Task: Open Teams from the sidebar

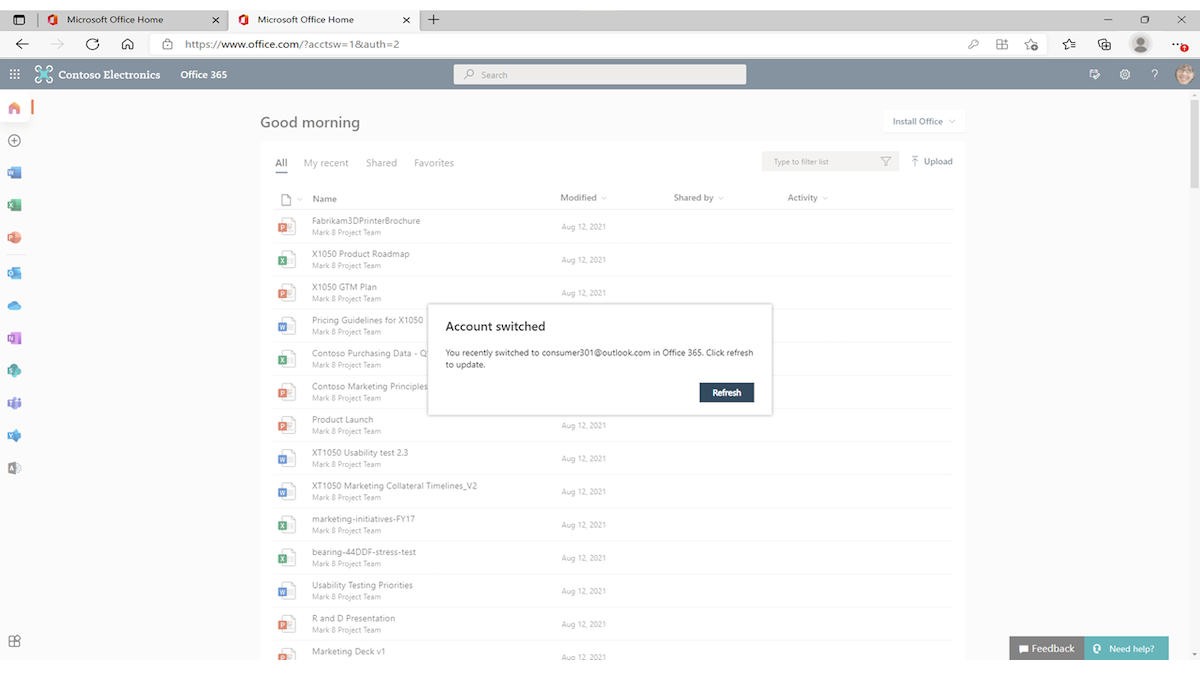Action: coord(14,404)
